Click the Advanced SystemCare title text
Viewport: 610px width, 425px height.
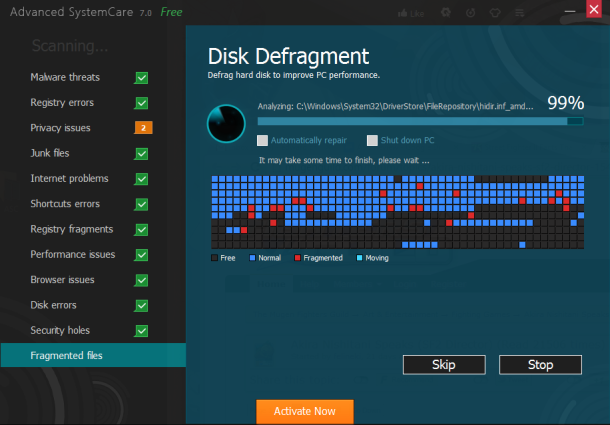point(72,12)
